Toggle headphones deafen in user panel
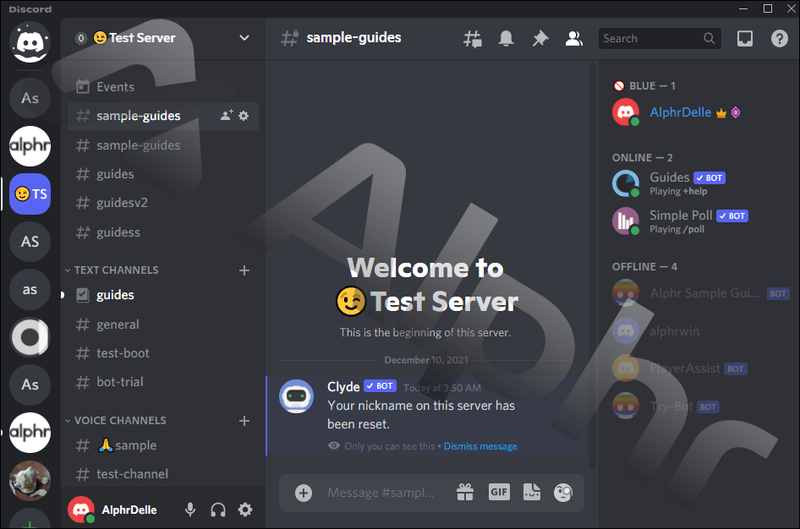This screenshot has height=529, width=800. (218, 510)
